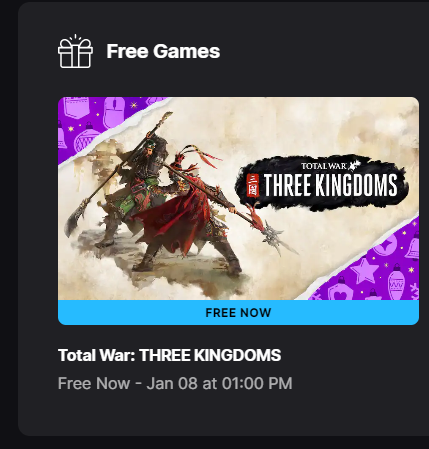Screen dimensions: 429x449
Task: Click the round bauble ornament top-left corner
Action: (86, 137)
